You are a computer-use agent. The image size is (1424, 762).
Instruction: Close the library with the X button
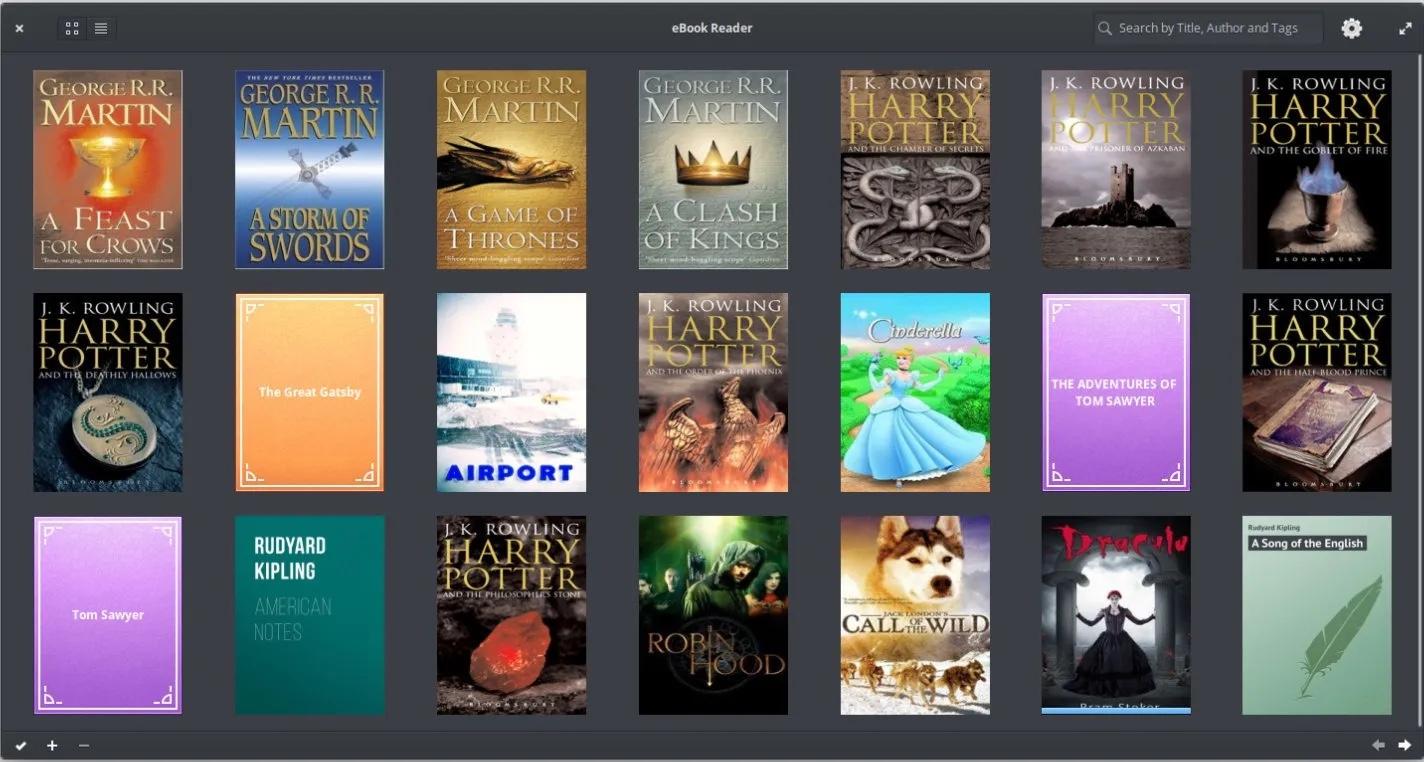click(18, 28)
